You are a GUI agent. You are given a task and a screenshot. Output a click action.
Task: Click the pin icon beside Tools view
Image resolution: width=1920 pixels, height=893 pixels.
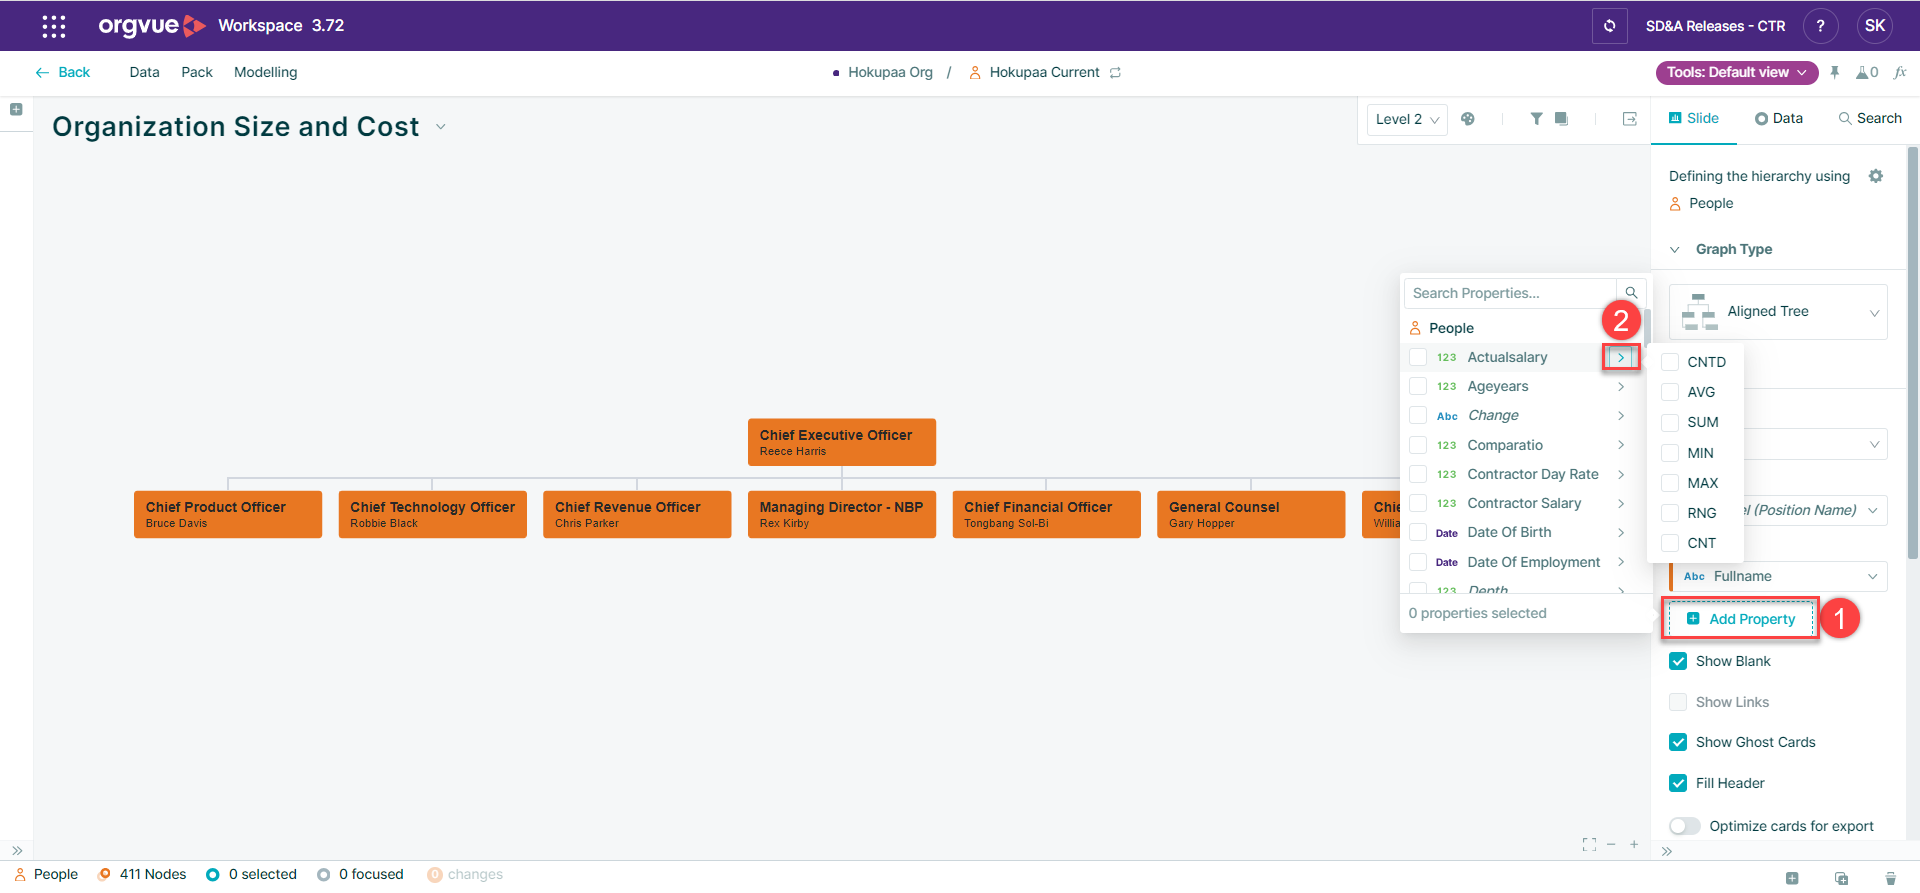[1835, 72]
